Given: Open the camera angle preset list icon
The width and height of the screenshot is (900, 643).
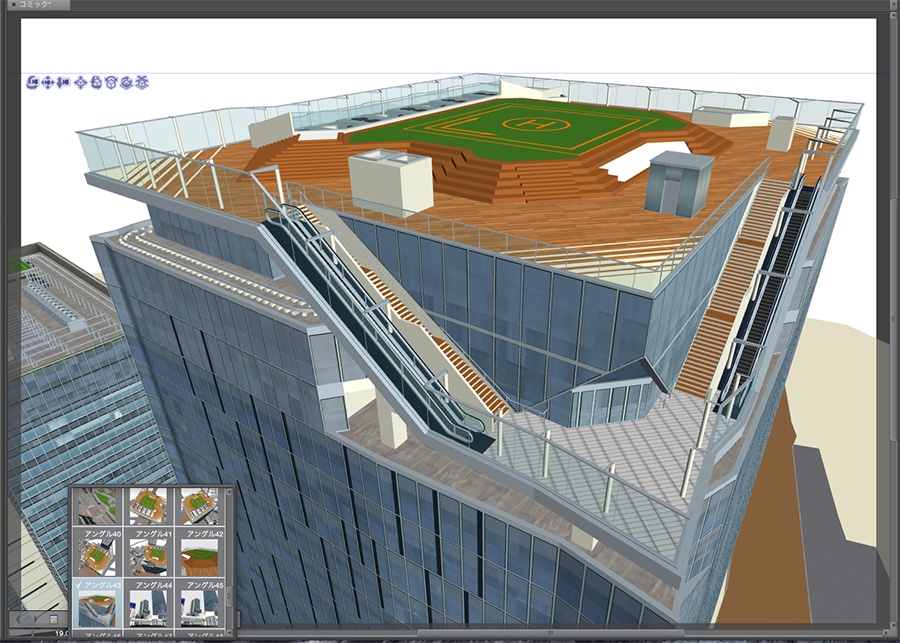Looking at the screenshot, I should coord(54,619).
